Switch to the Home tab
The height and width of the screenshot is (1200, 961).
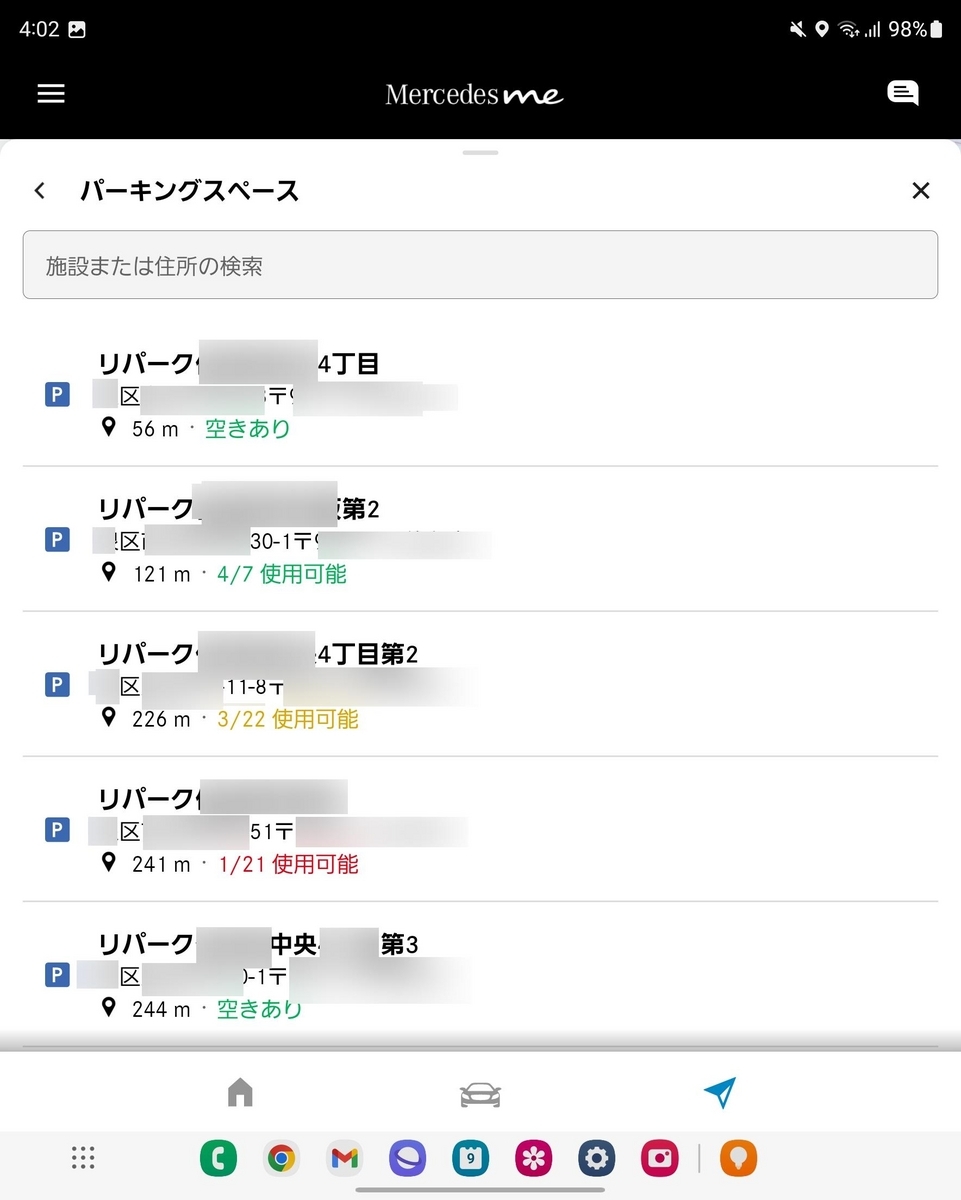[x=240, y=1093]
